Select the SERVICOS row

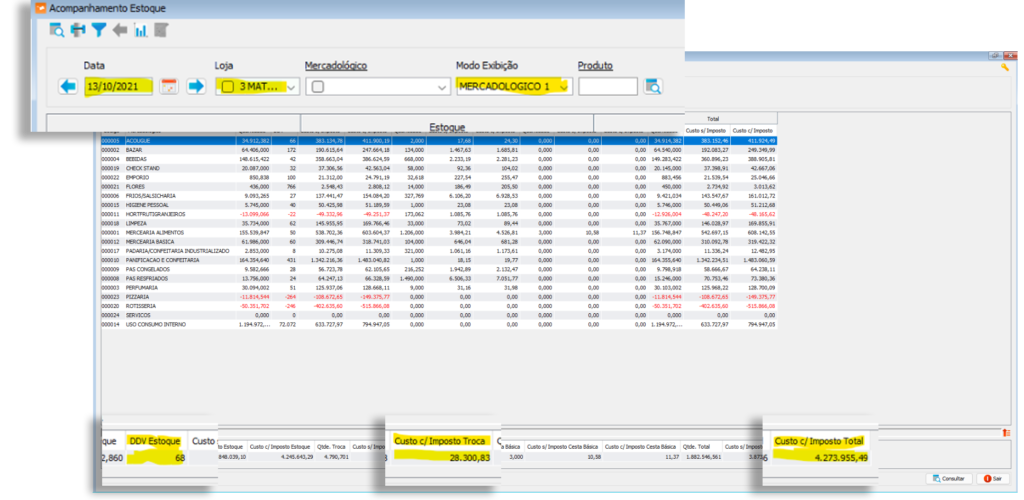pyautogui.click(x=439, y=314)
